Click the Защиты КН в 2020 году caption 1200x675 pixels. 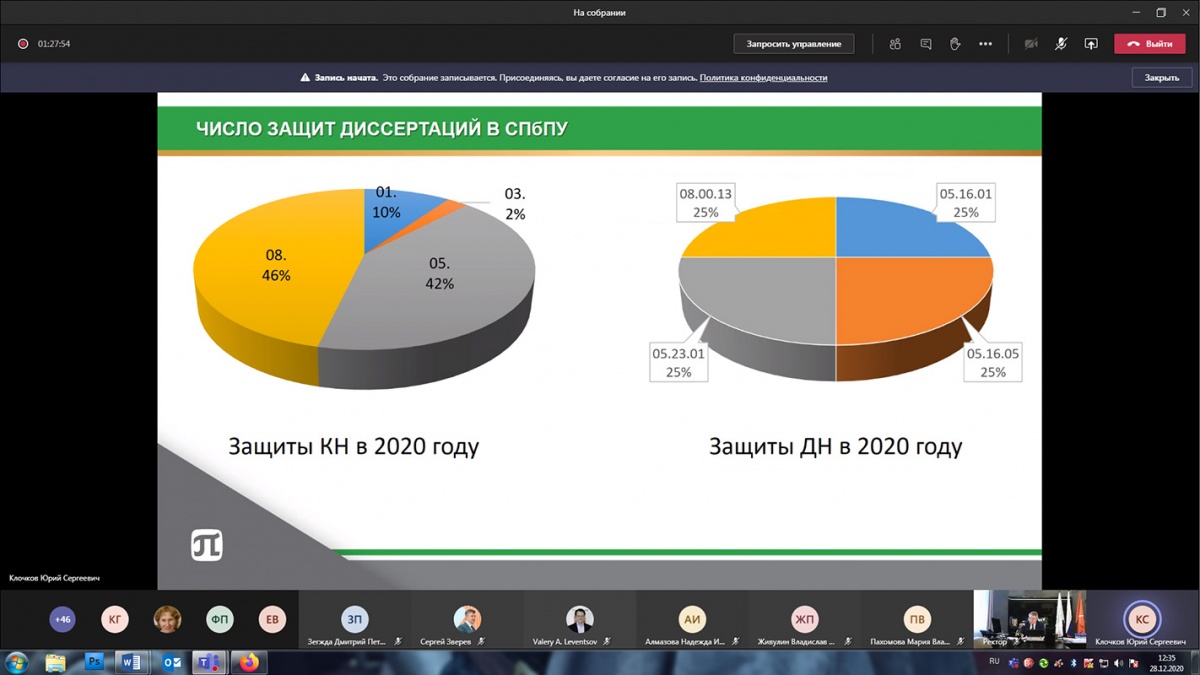click(x=354, y=446)
